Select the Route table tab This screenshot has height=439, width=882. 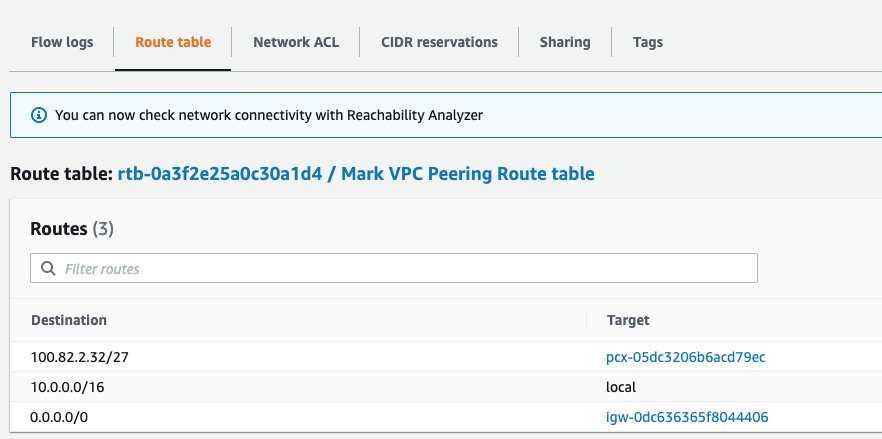pos(173,42)
